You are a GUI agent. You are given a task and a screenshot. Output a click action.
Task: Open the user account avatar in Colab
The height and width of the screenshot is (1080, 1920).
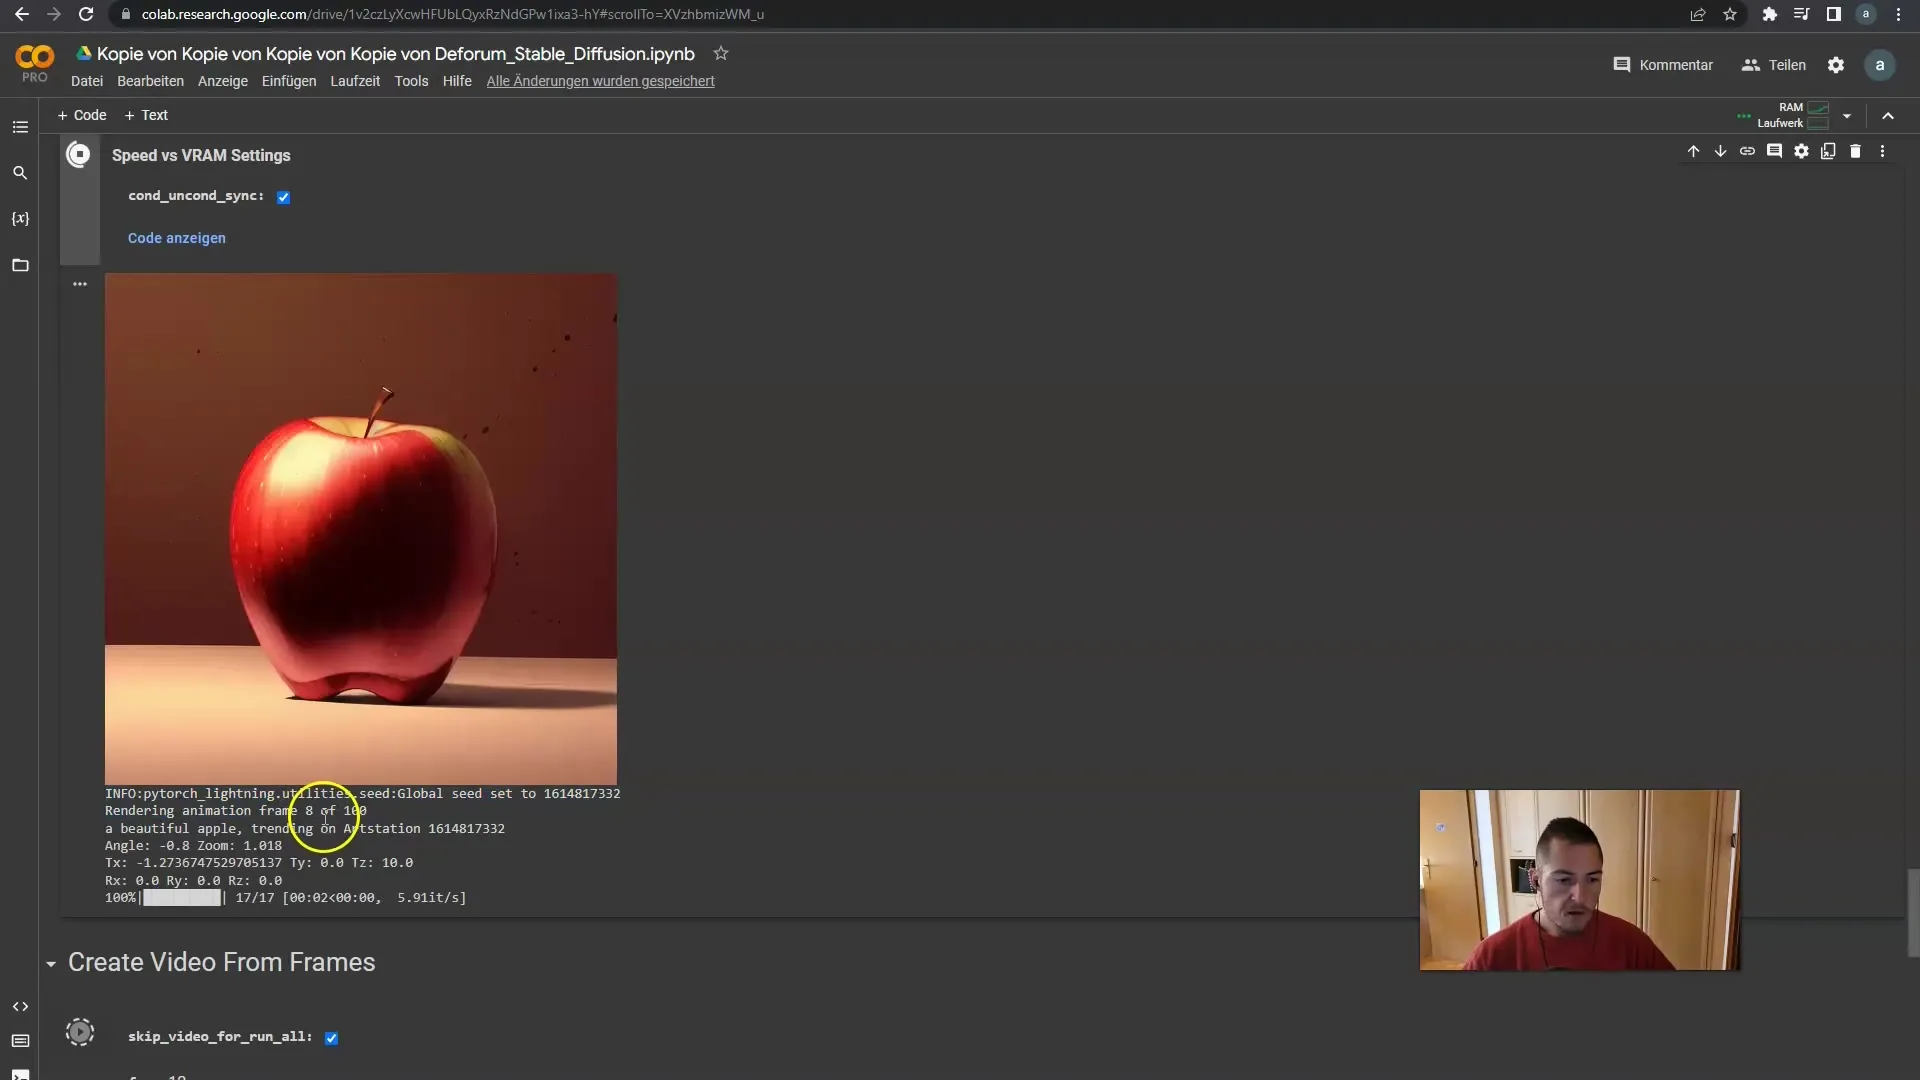pyautogui.click(x=1880, y=65)
